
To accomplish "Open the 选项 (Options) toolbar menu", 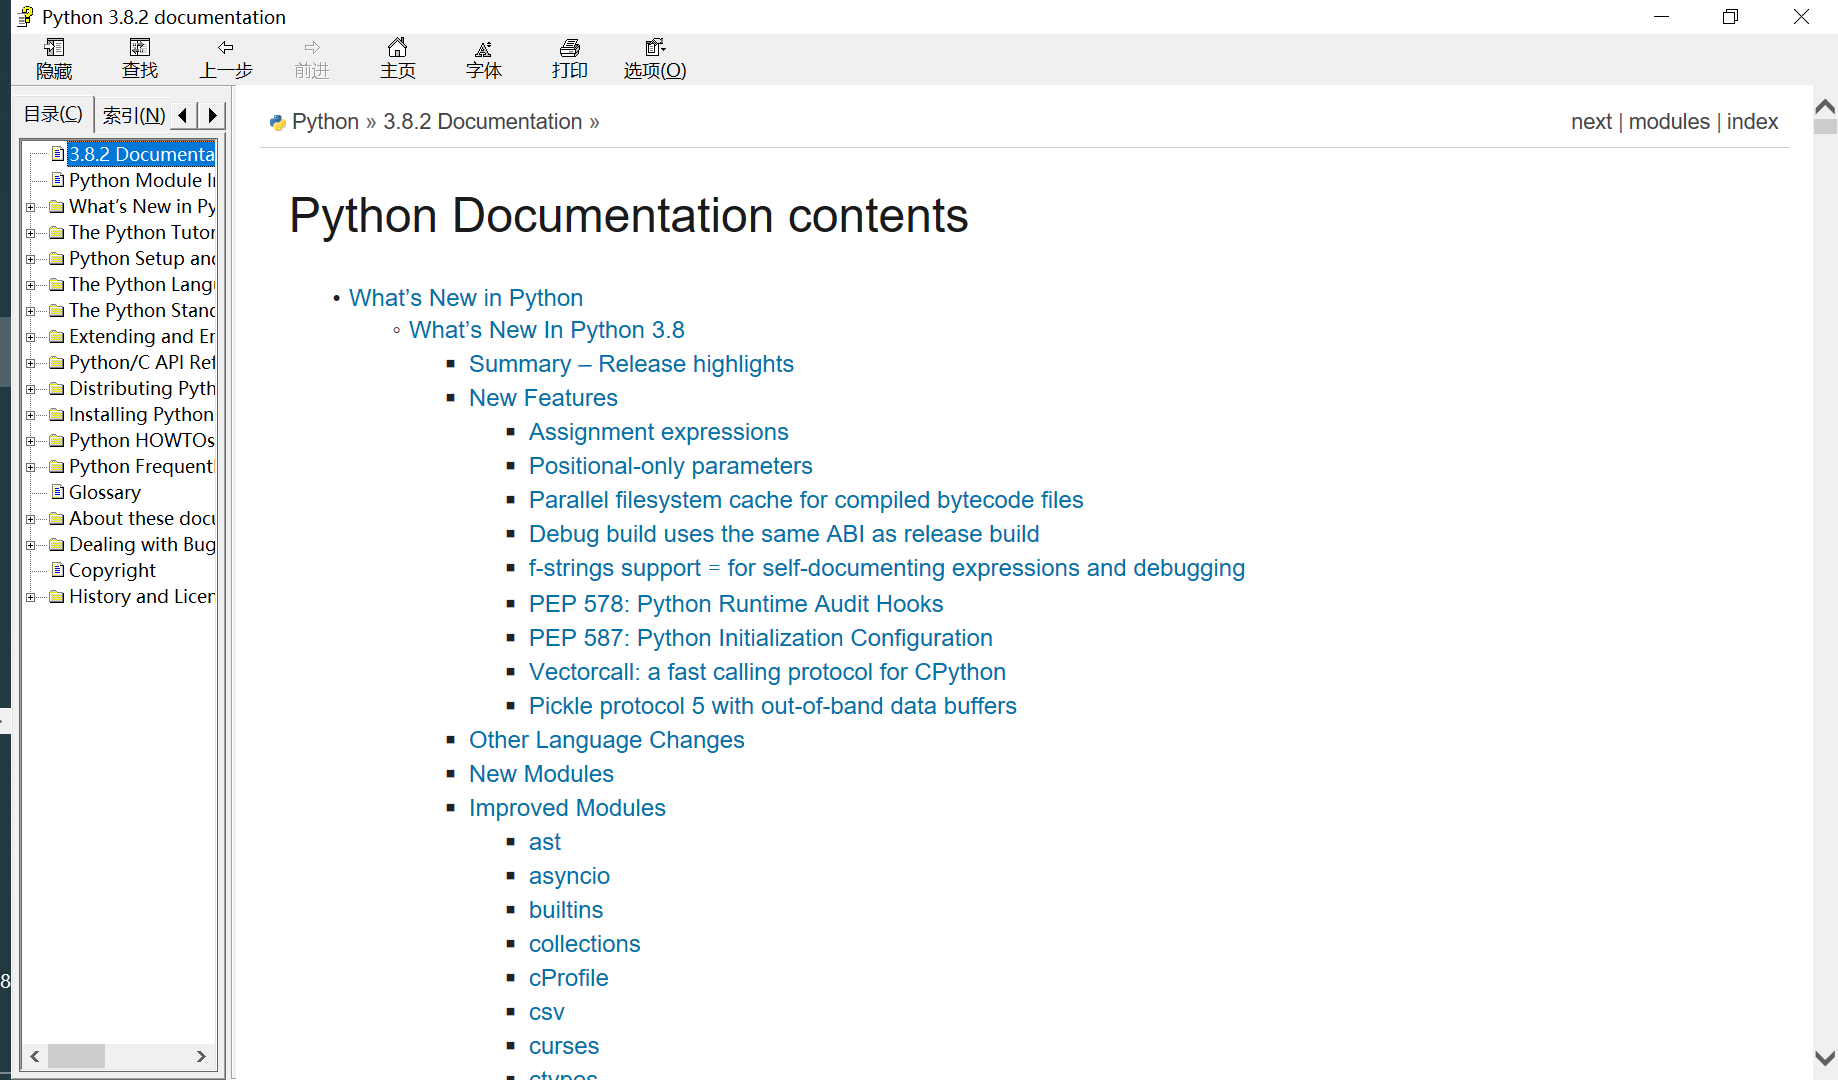I will point(655,59).
